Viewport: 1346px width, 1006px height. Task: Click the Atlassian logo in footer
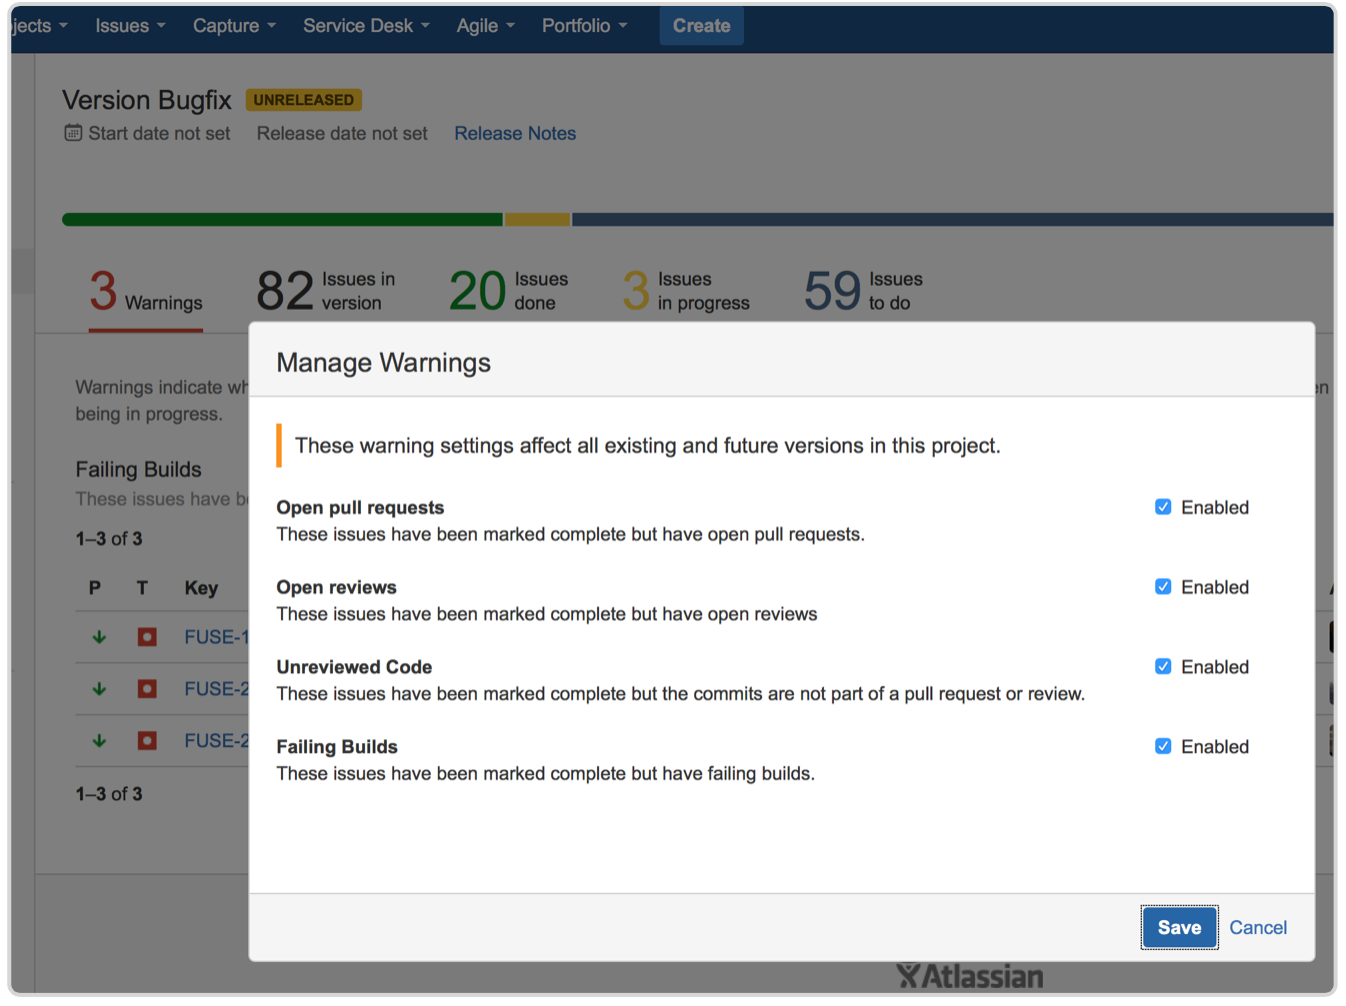click(x=969, y=976)
